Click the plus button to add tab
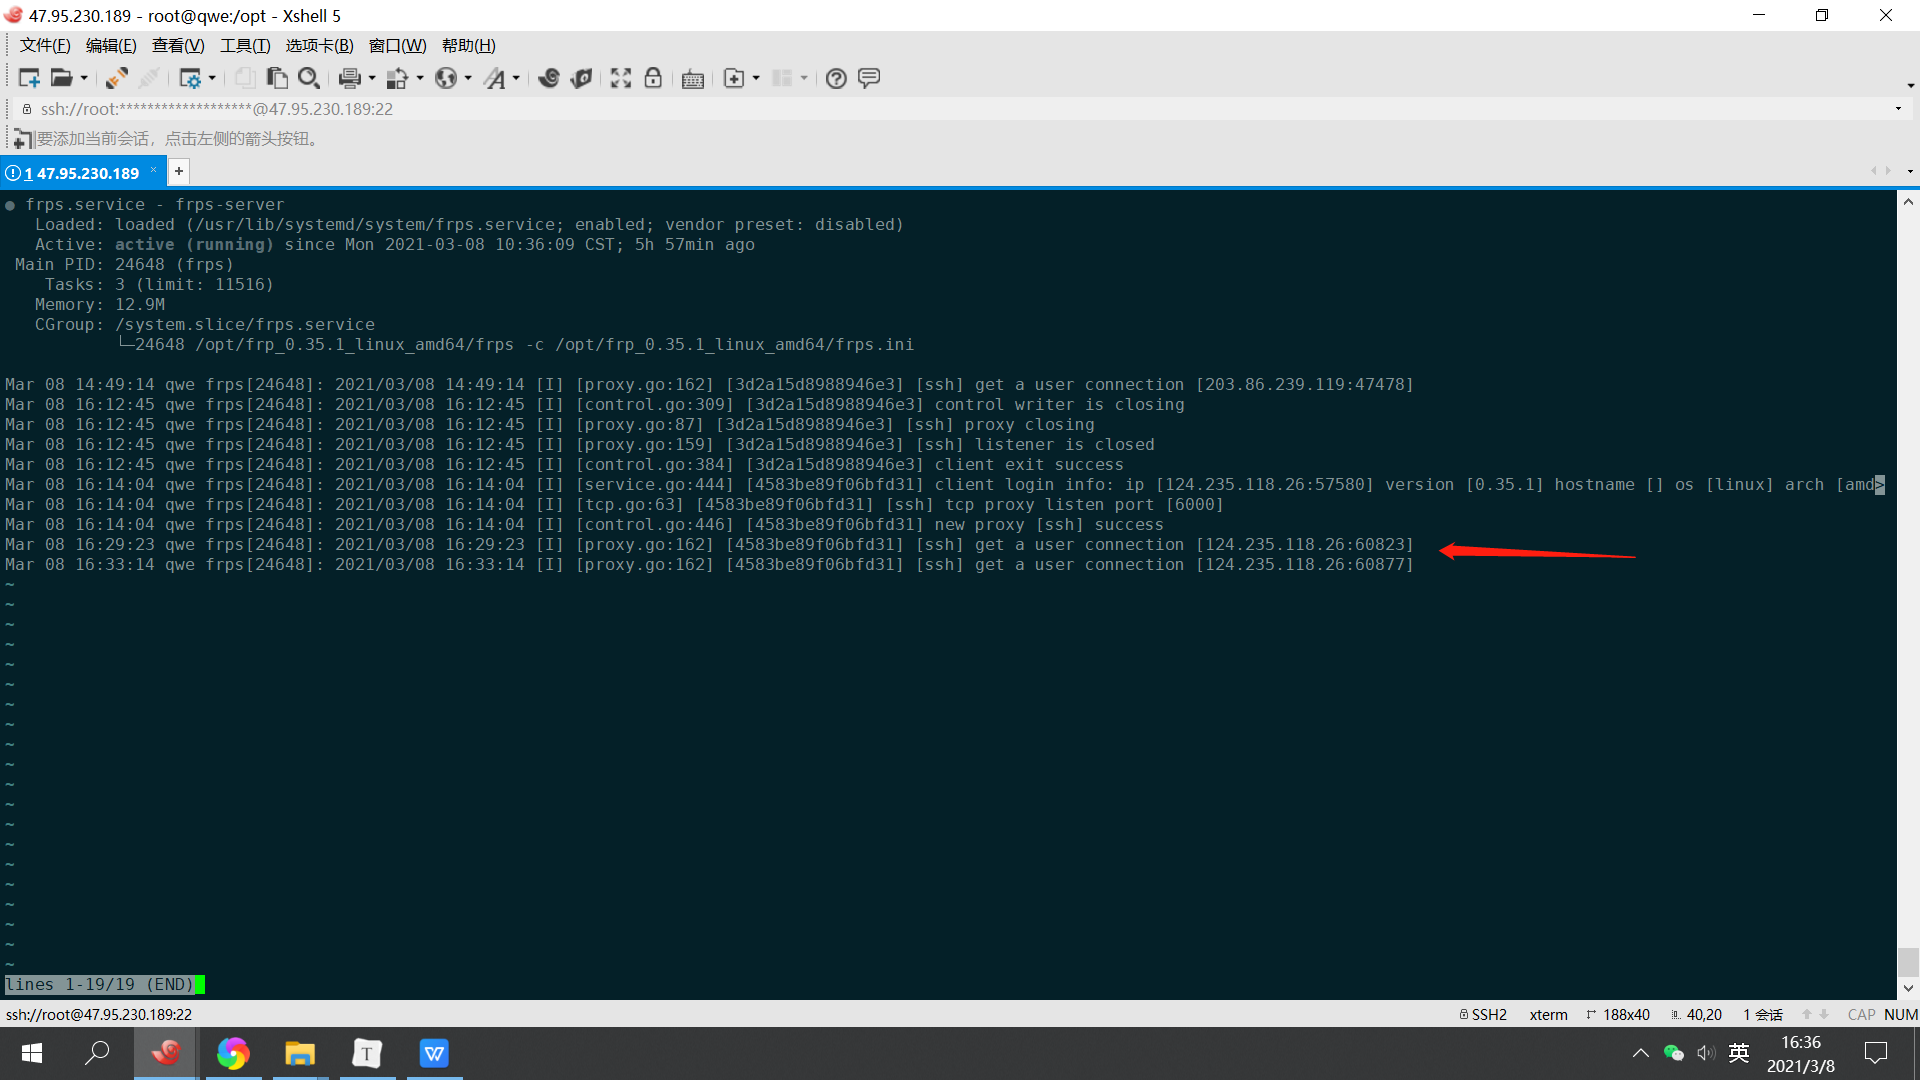This screenshot has width=1920, height=1080. 179,172
